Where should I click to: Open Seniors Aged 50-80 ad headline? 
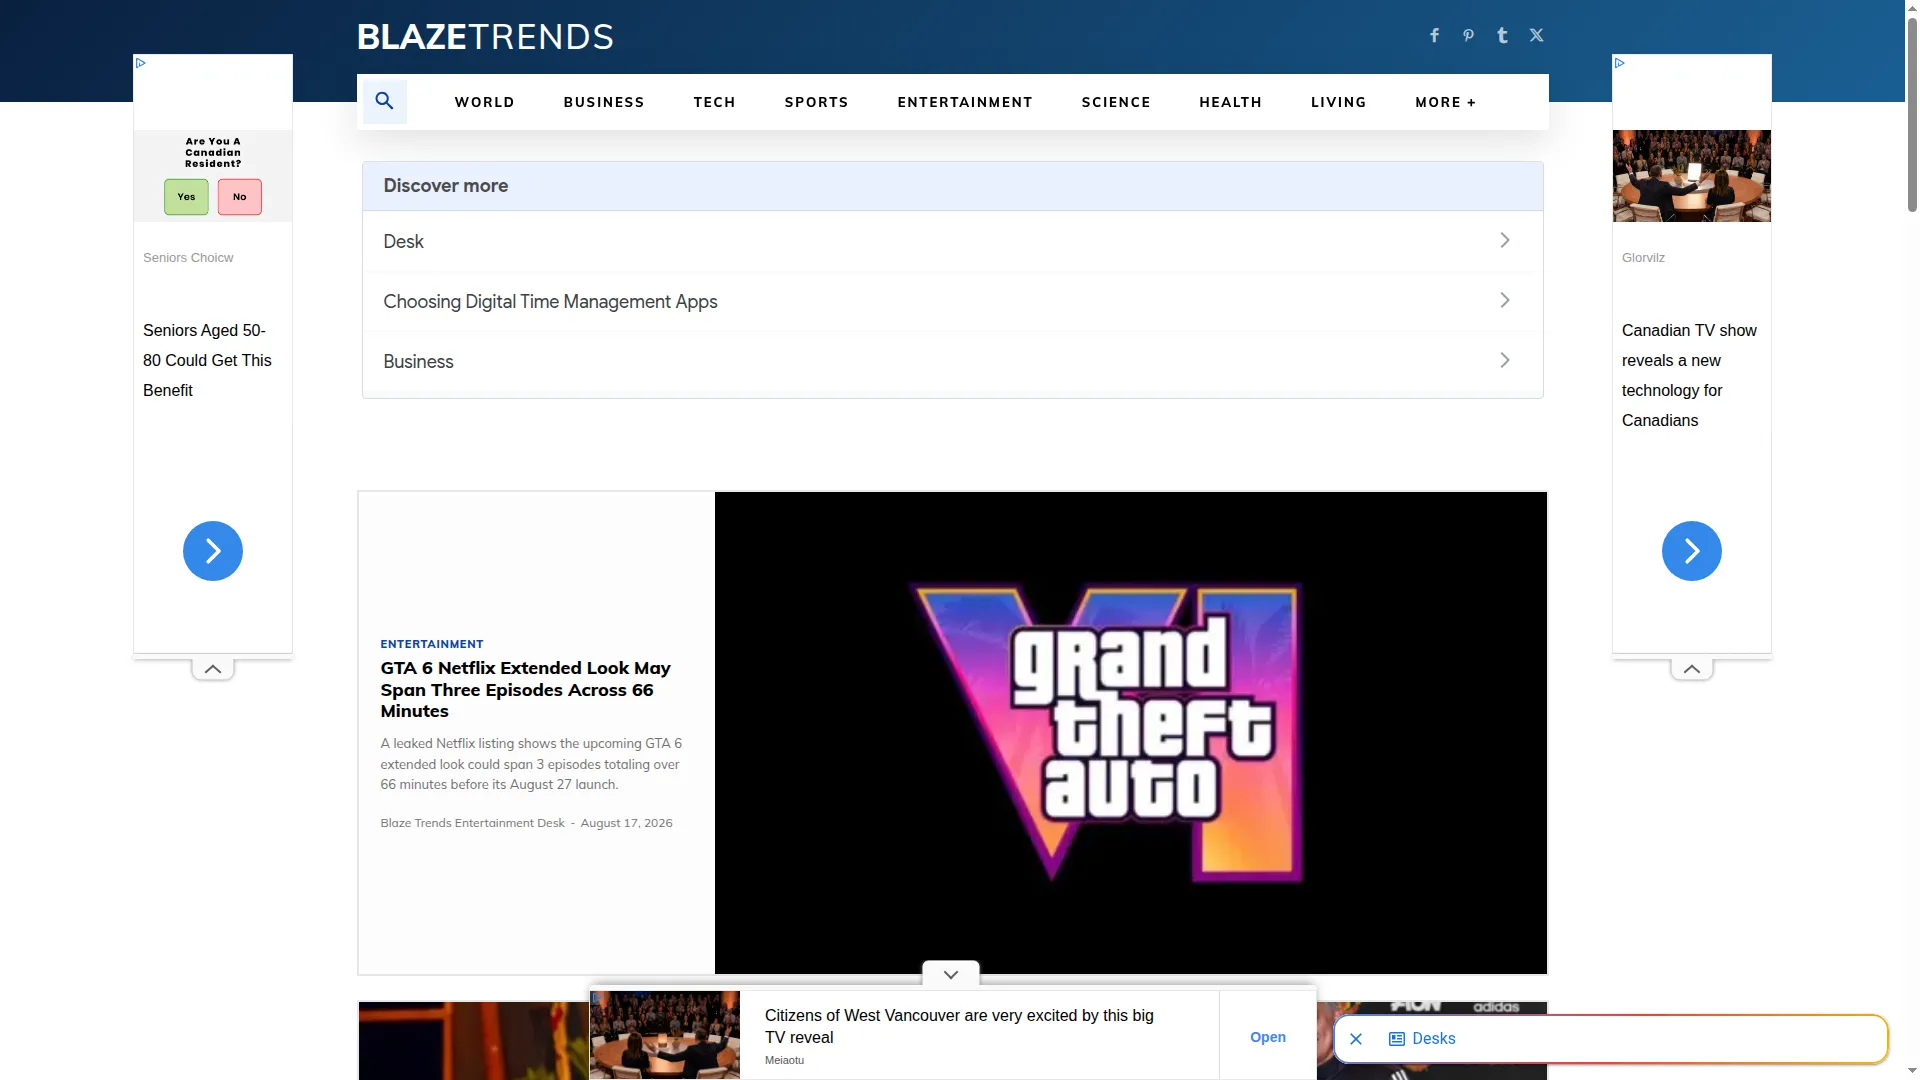click(207, 360)
